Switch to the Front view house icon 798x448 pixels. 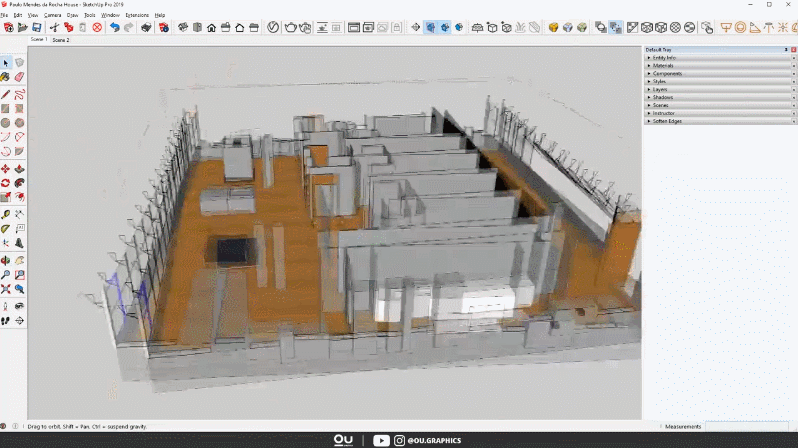211,27
